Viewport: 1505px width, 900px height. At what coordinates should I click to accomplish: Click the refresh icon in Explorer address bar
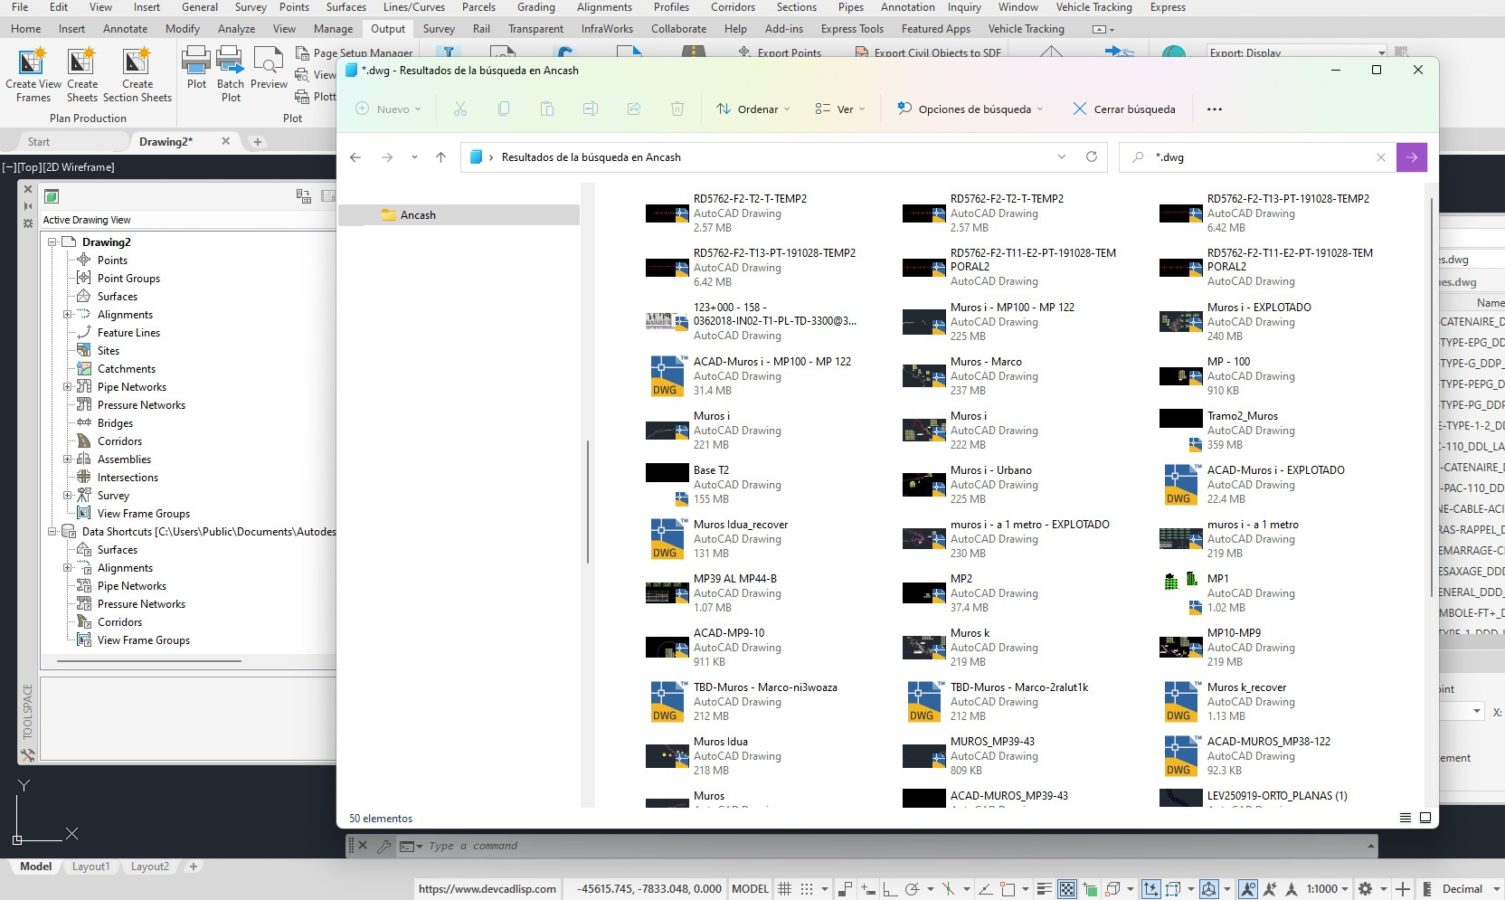(x=1091, y=157)
